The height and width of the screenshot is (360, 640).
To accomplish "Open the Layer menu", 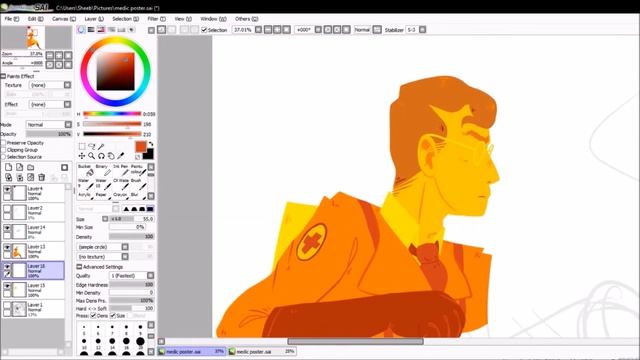I will pos(94,19).
